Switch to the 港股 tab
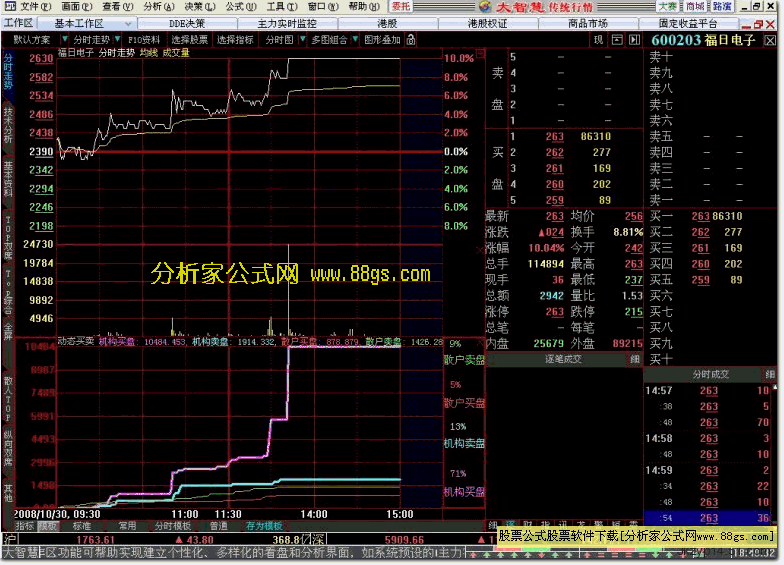The height and width of the screenshot is (565, 784). click(387, 24)
